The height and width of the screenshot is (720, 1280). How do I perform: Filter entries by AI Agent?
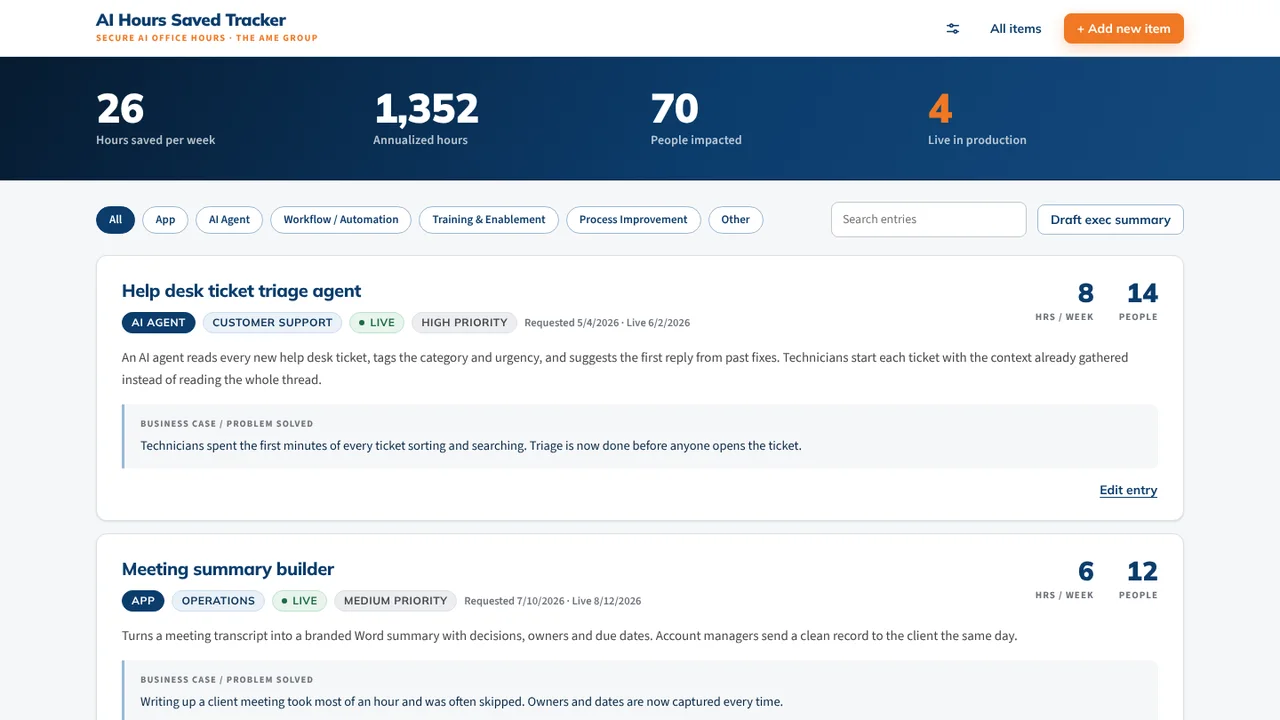click(x=229, y=220)
